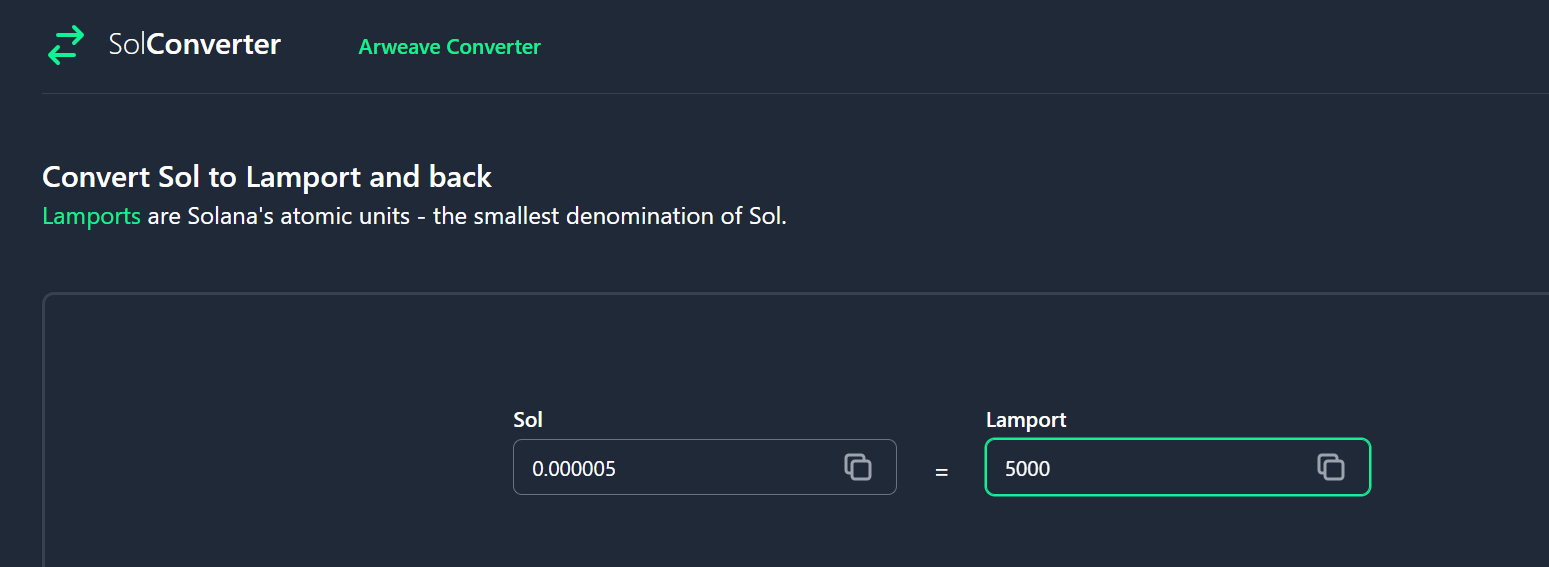Screen dimensions: 1549x567
Task: Click the word 'back' in the heading
Action: tap(460, 178)
